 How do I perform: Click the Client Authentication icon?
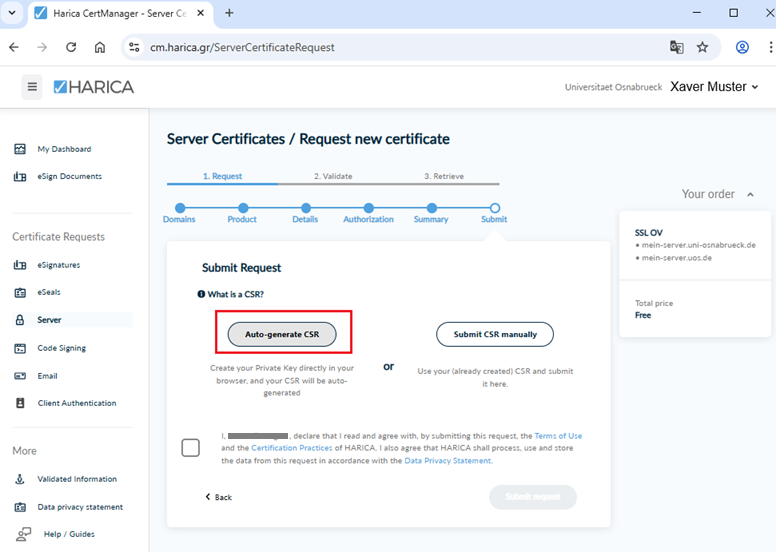click(x=20, y=403)
